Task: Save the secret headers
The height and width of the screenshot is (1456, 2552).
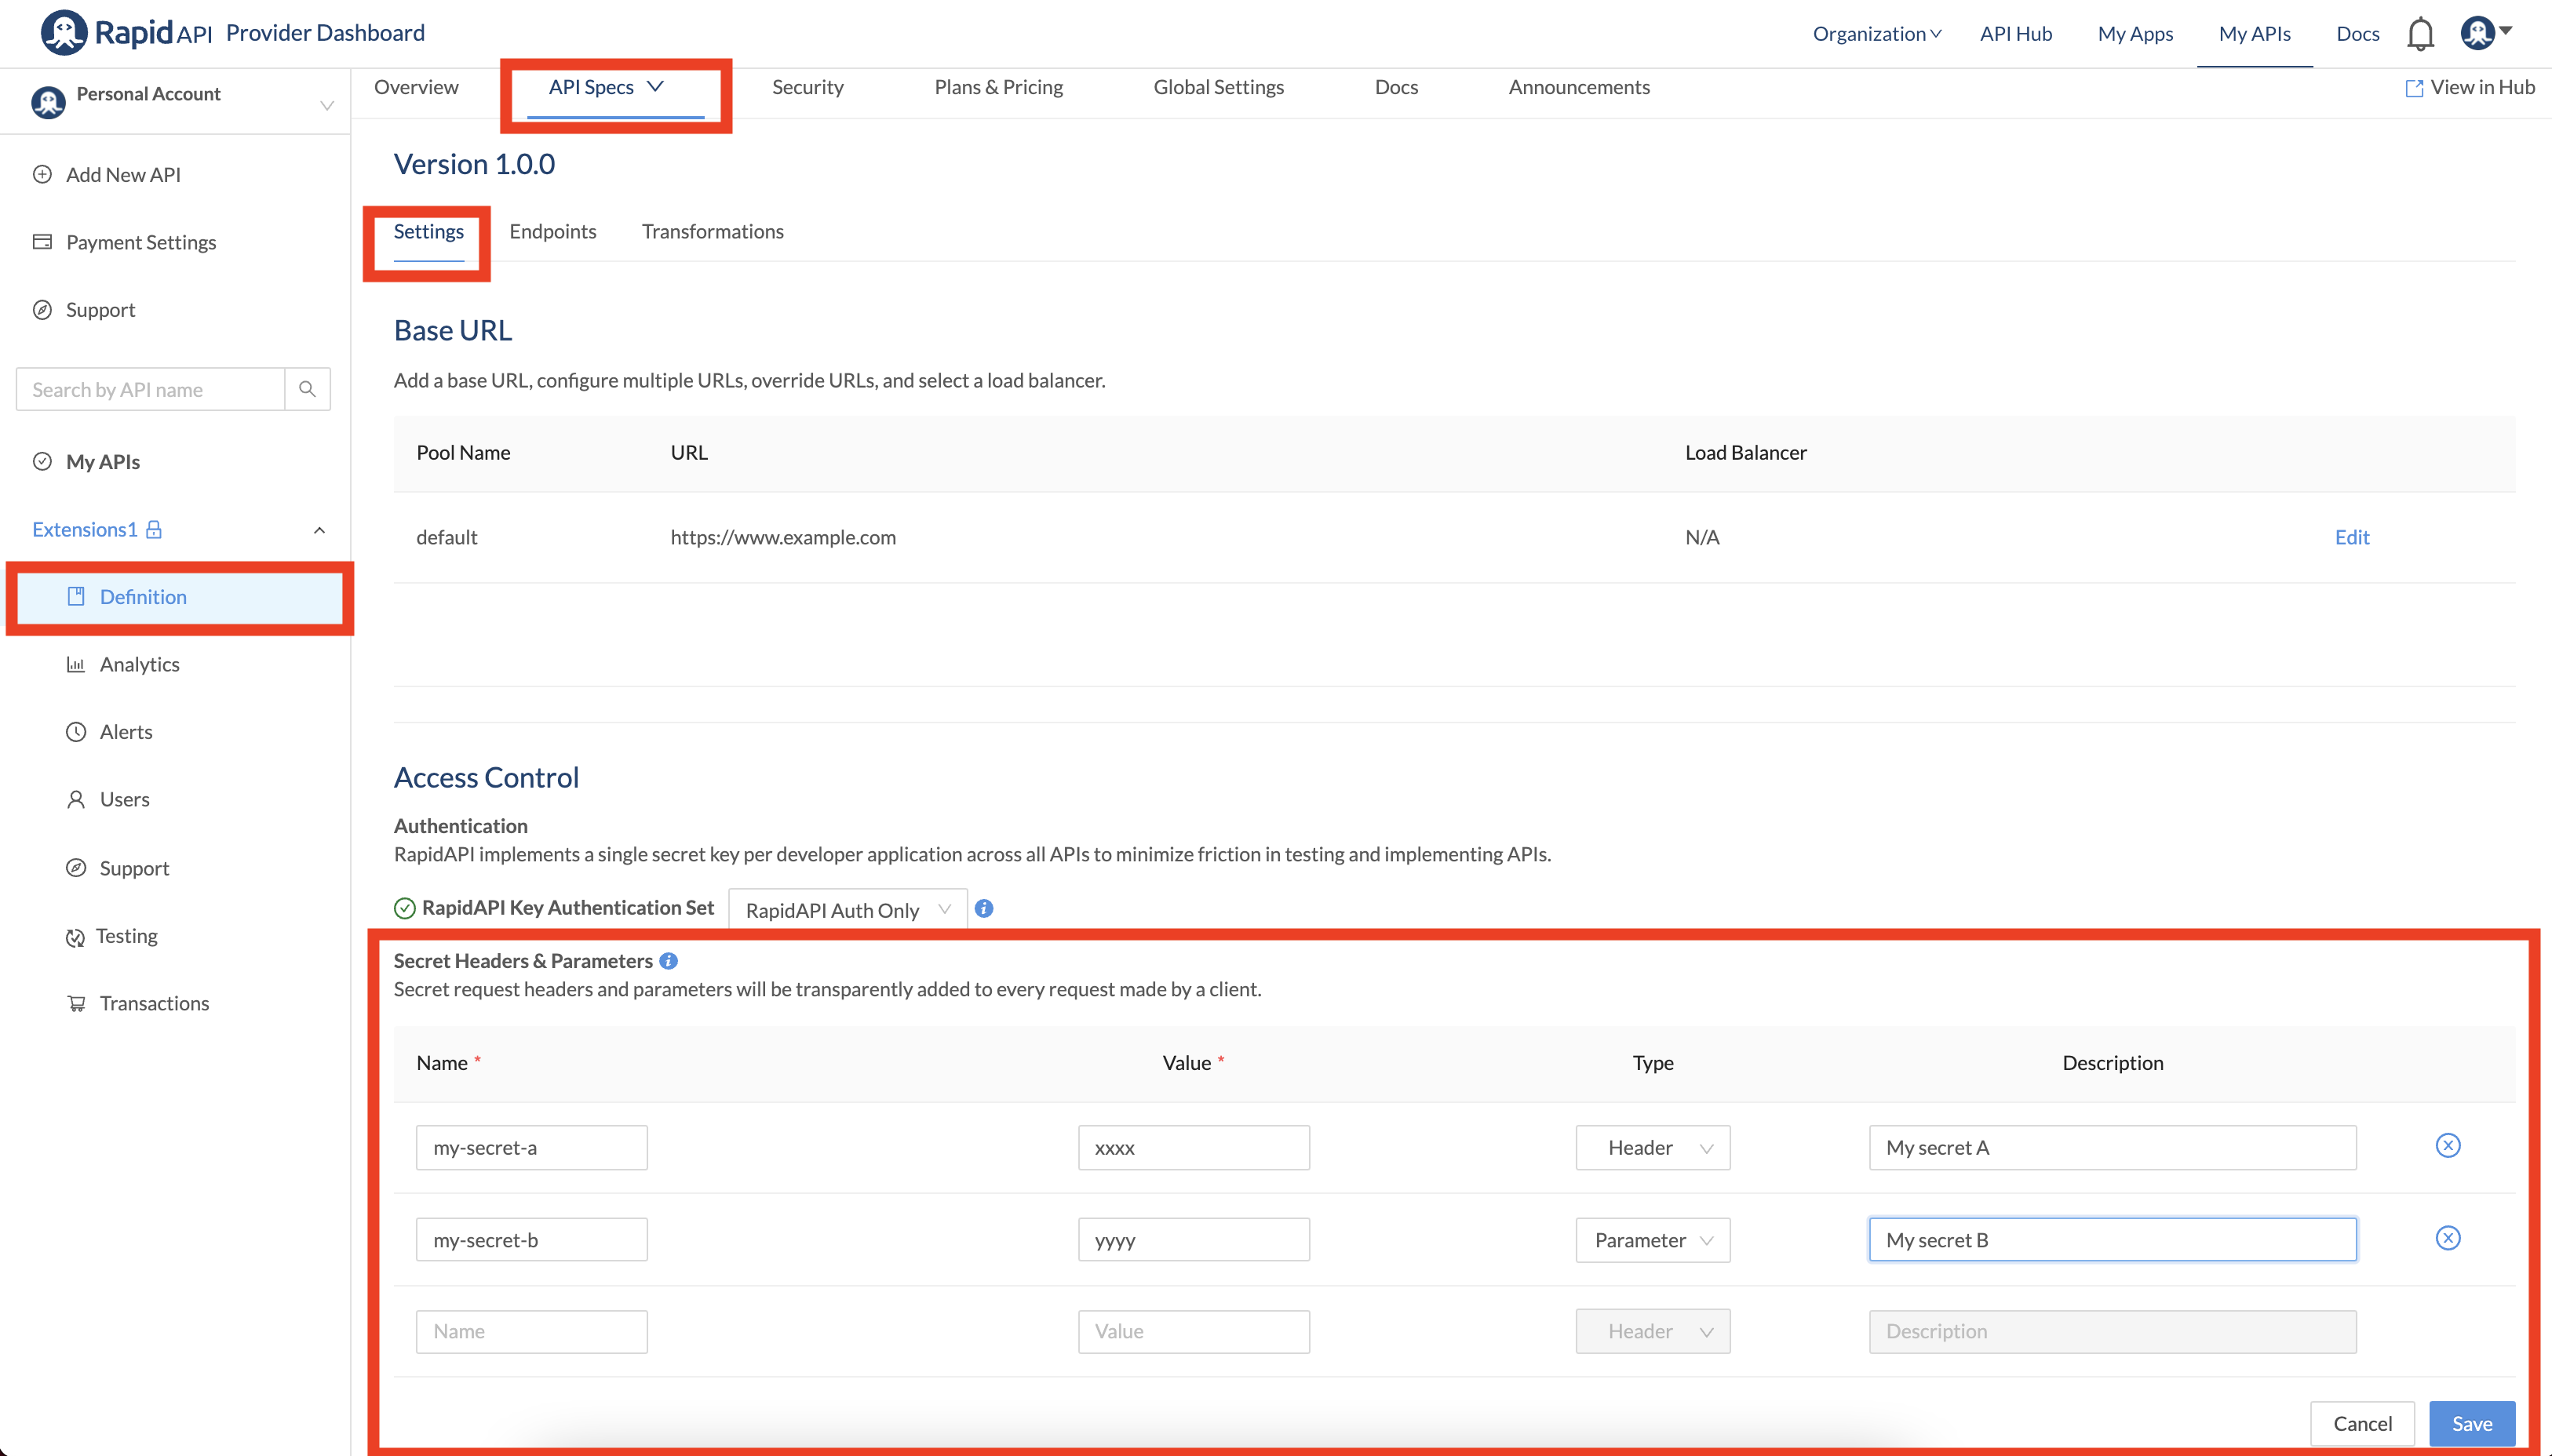Action: click(2471, 1422)
